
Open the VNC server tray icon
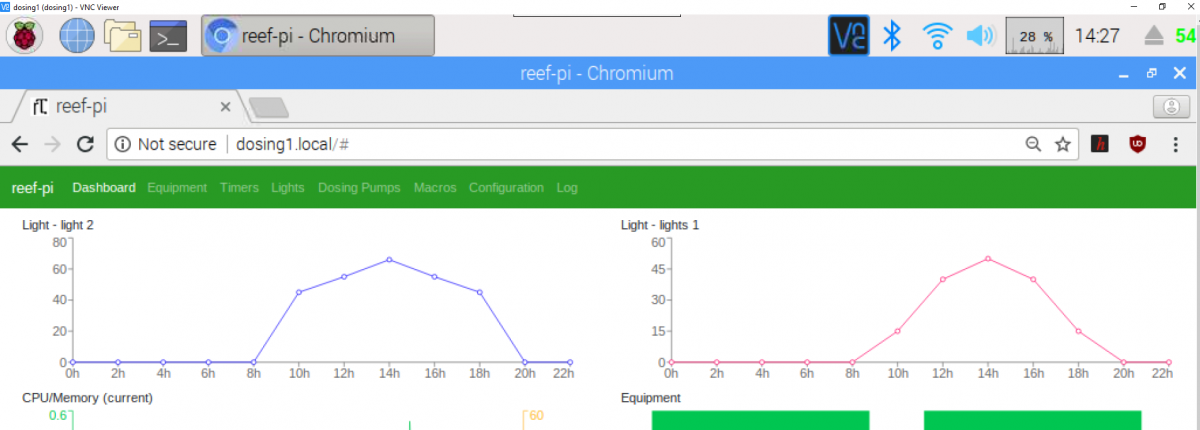848,36
